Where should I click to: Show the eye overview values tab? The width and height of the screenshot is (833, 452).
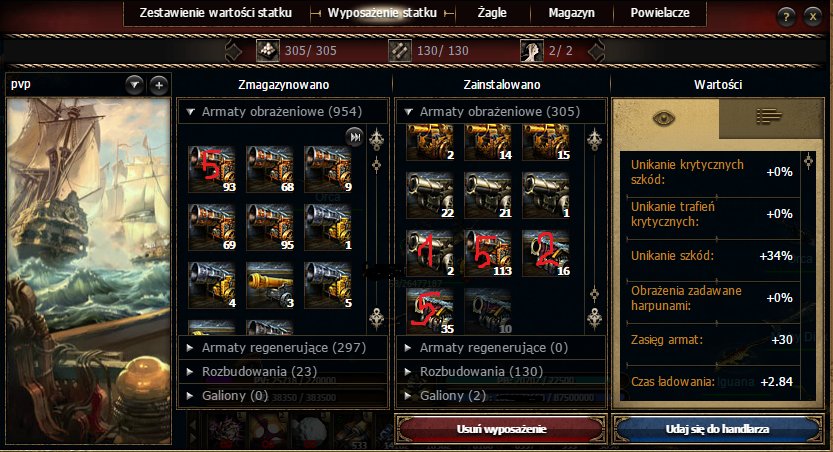tap(665, 118)
